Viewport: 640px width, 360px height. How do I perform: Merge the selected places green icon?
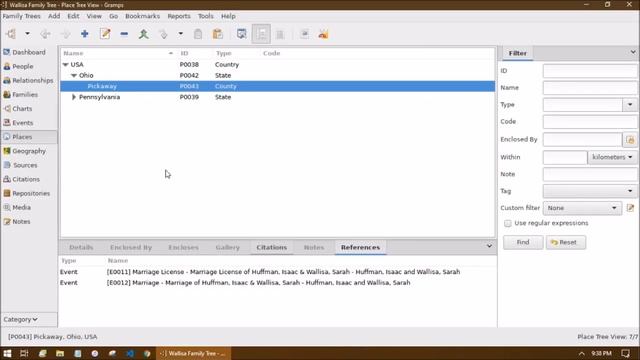(143, 34)
